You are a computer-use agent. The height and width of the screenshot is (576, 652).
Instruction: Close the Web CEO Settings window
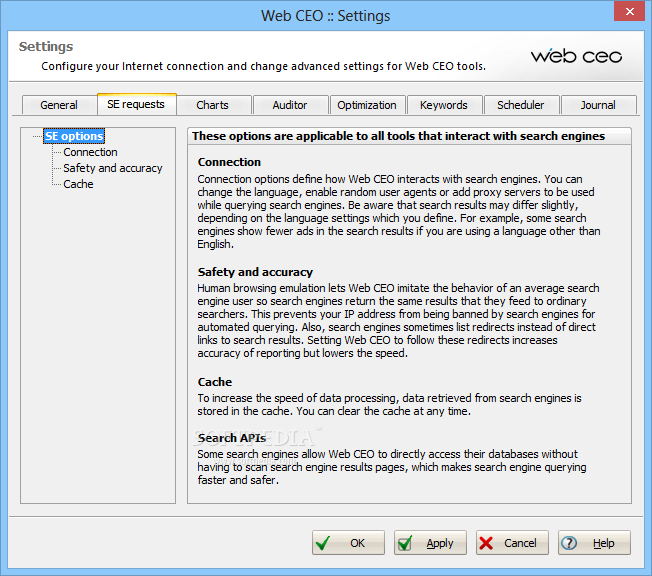click(630, 11)
